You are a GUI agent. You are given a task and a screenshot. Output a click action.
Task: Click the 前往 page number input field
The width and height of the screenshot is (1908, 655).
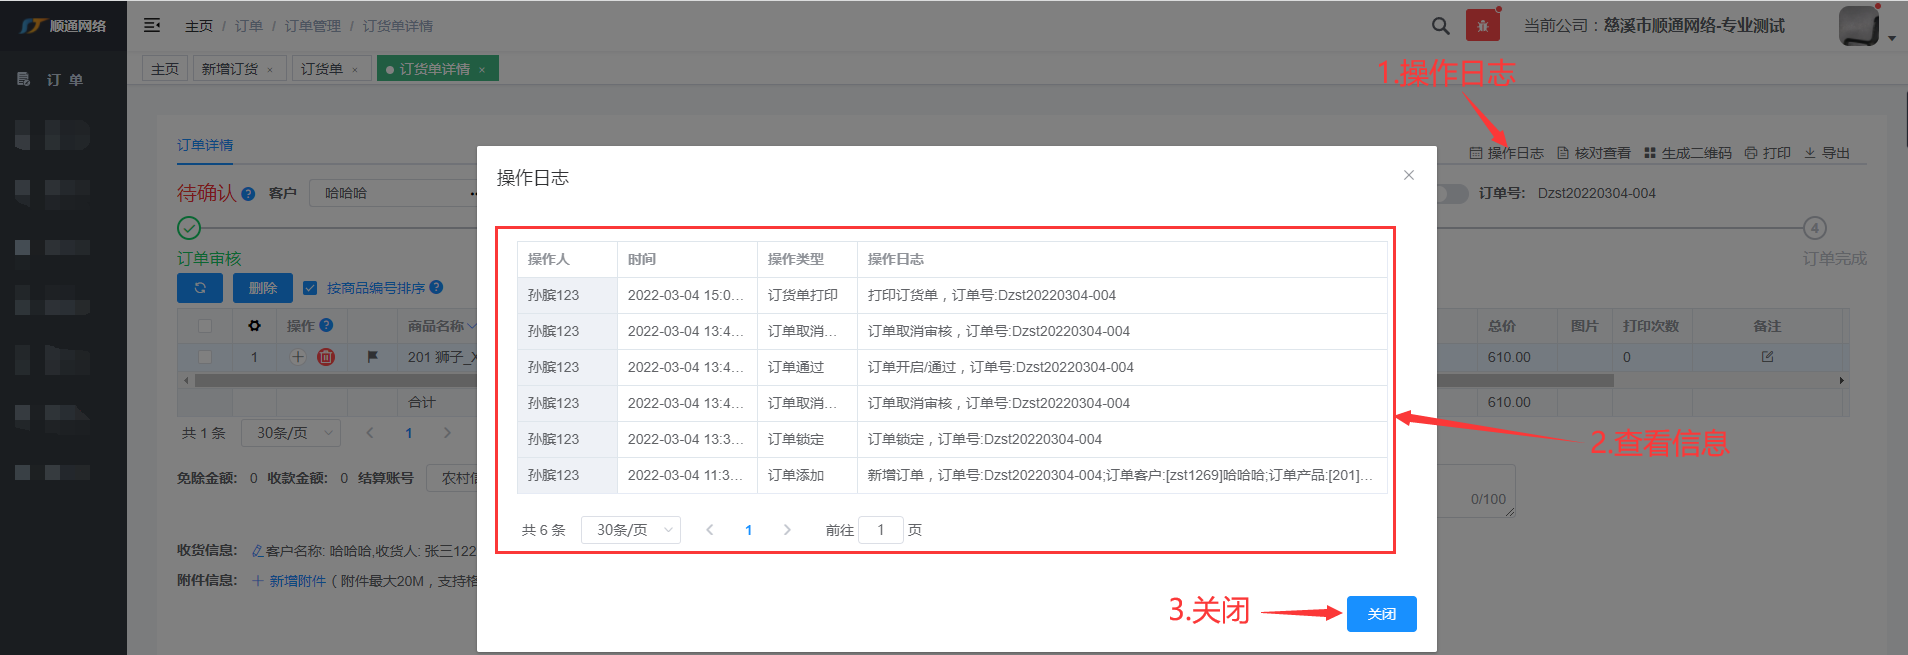point(881,530)
